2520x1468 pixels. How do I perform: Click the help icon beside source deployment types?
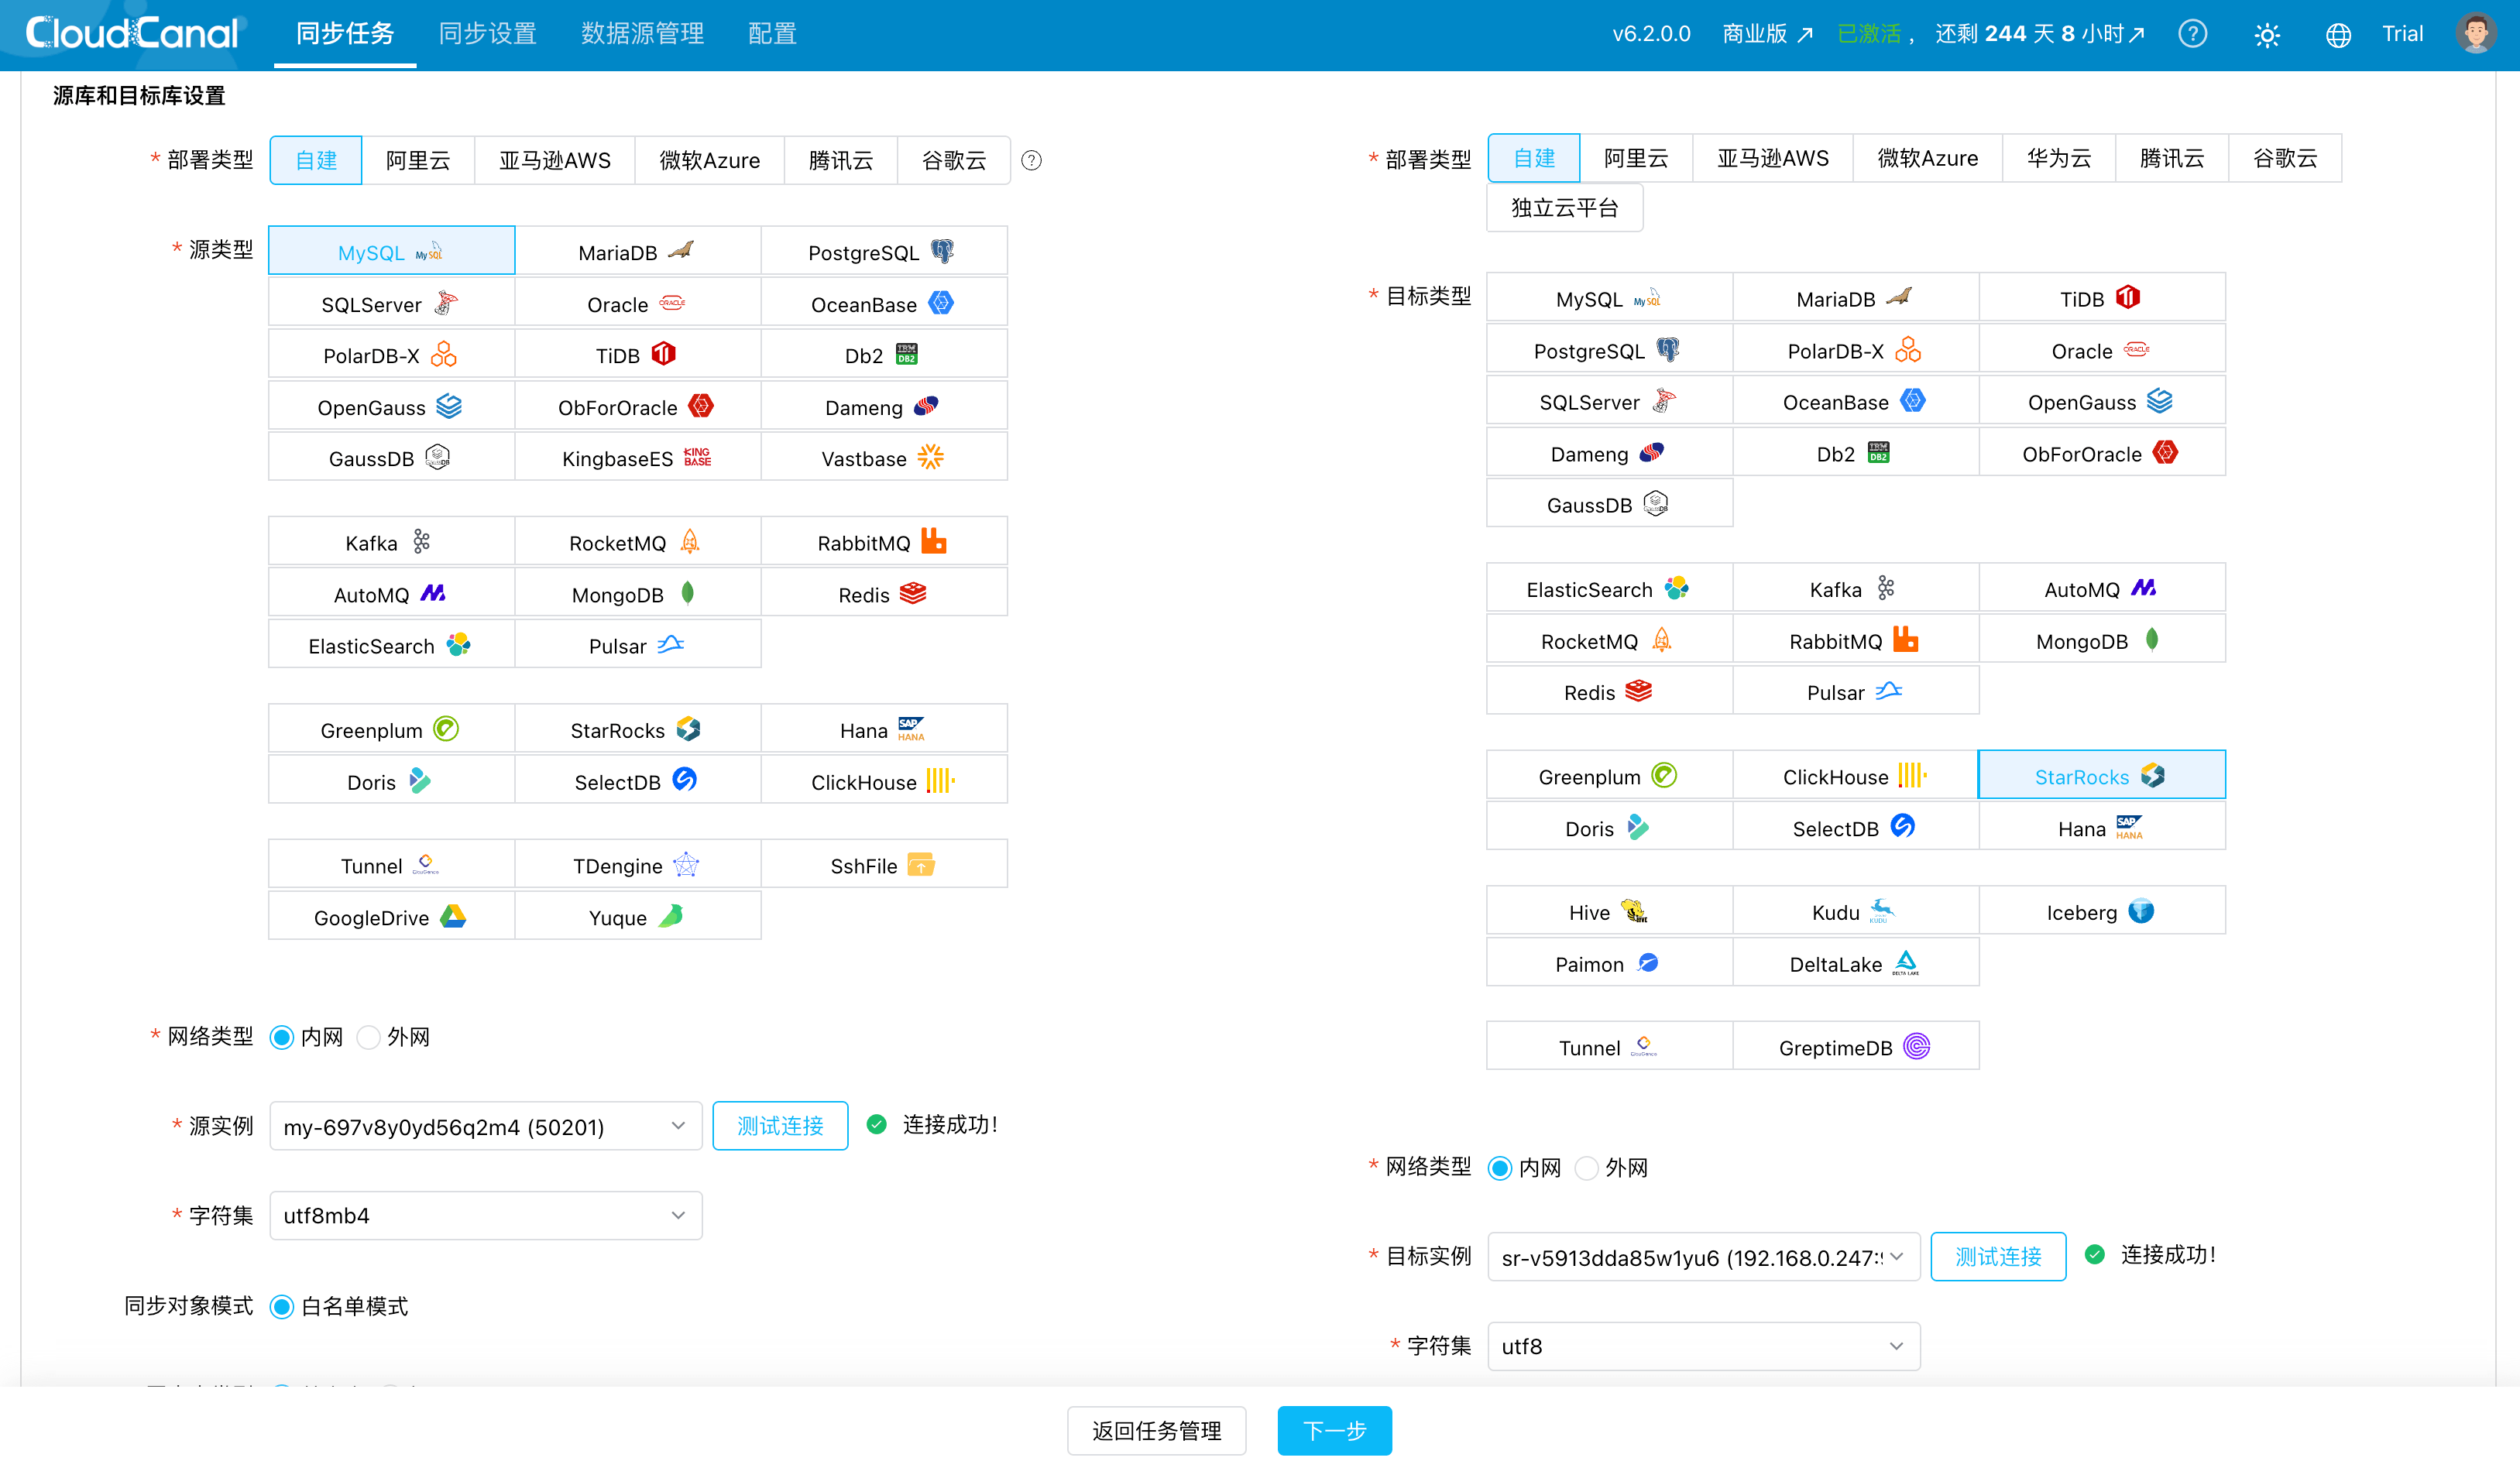[x=1031, y=160]
